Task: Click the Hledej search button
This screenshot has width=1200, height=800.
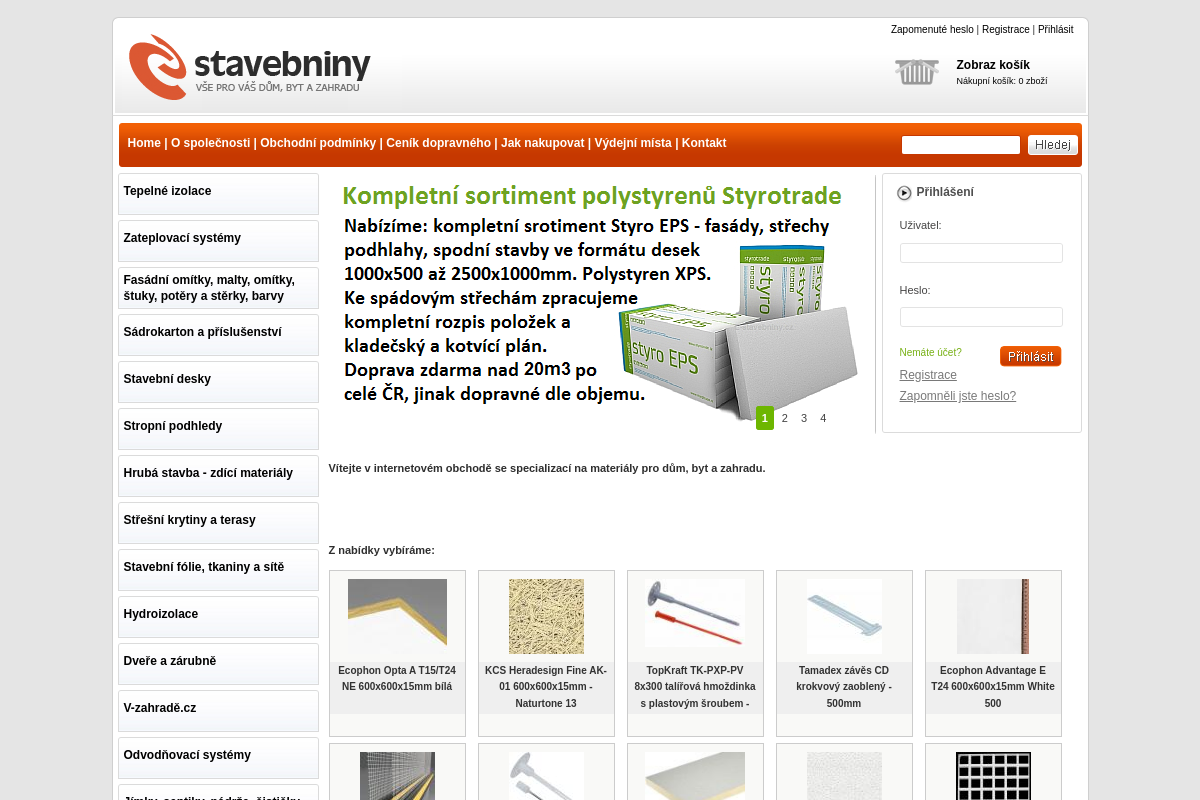Action: pos(1053,145)
